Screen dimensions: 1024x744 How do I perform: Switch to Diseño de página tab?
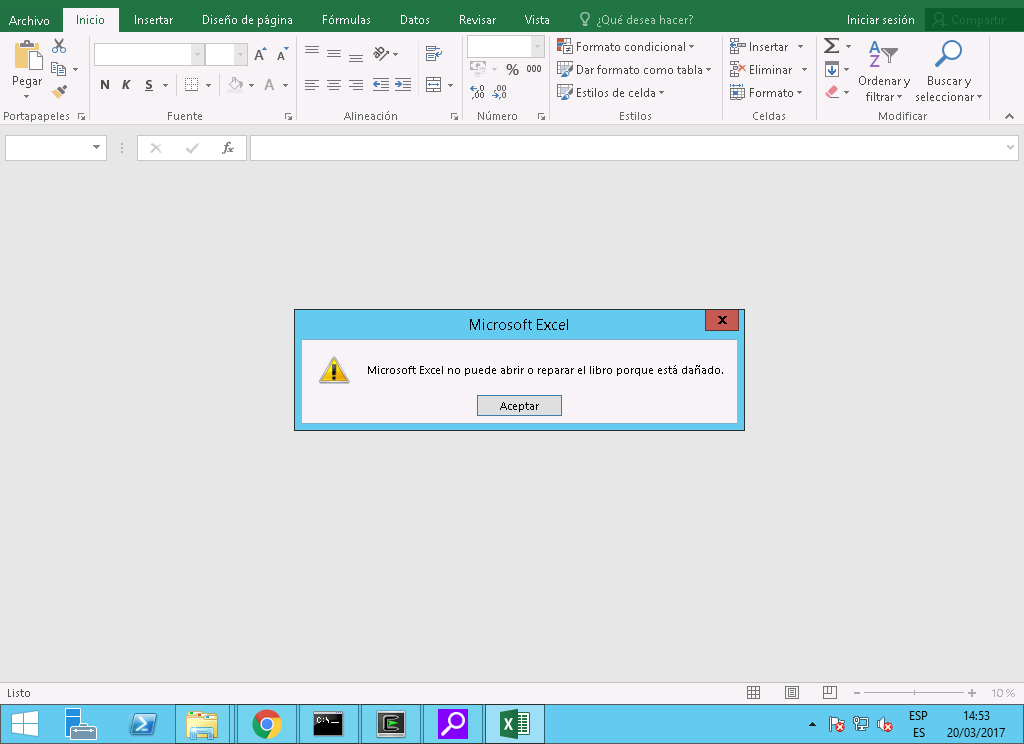tap(247, 20)
